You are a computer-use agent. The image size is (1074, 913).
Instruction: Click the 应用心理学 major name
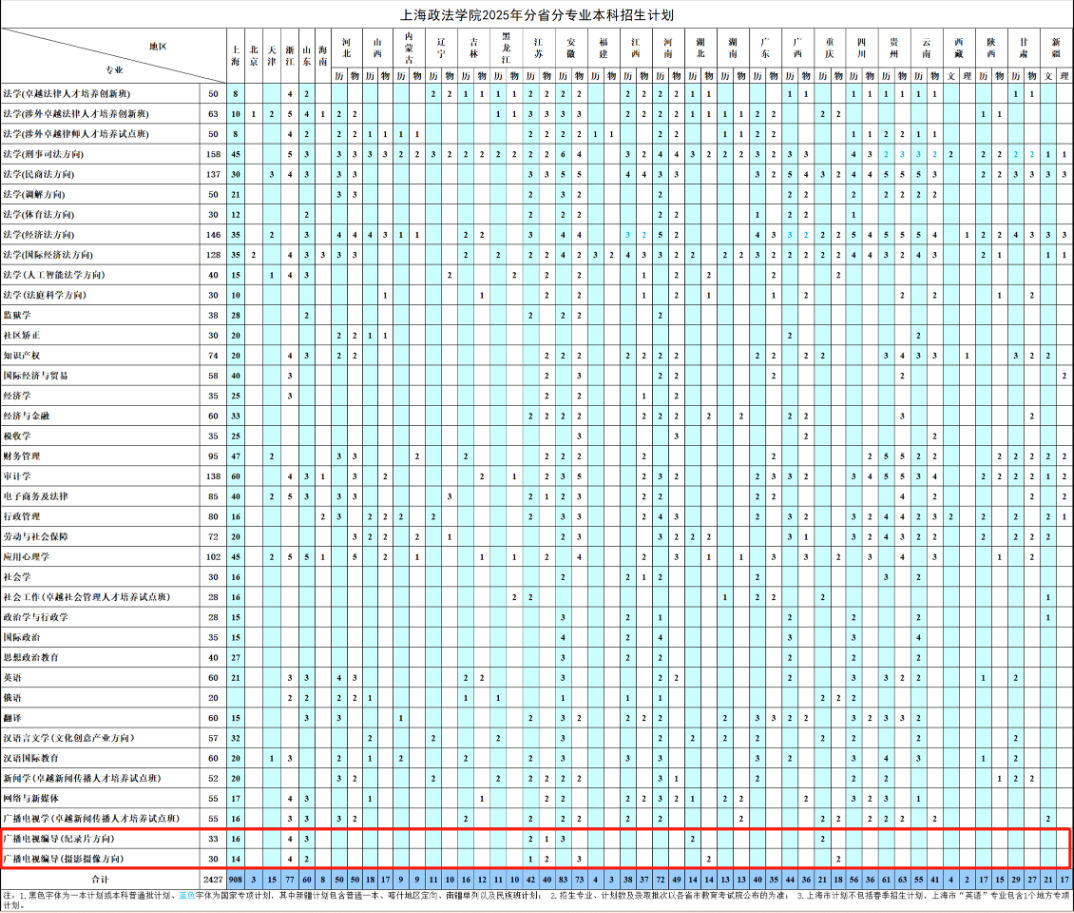coord(26,557)
